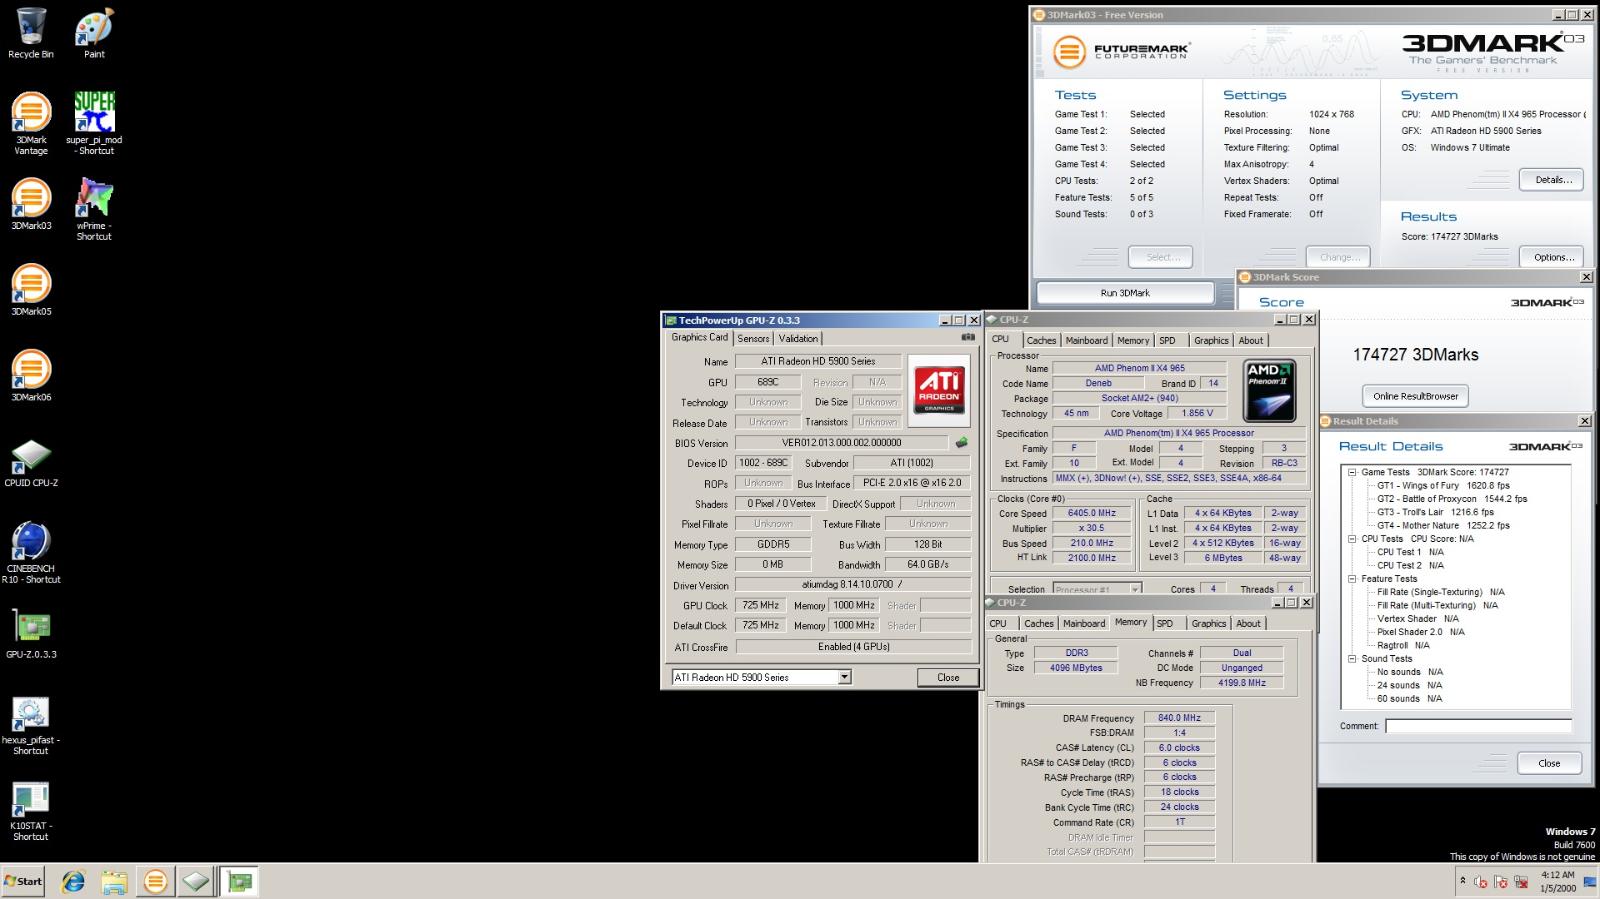Switch to the Sensors tab in GPU-Z

[x=753, y=339]
